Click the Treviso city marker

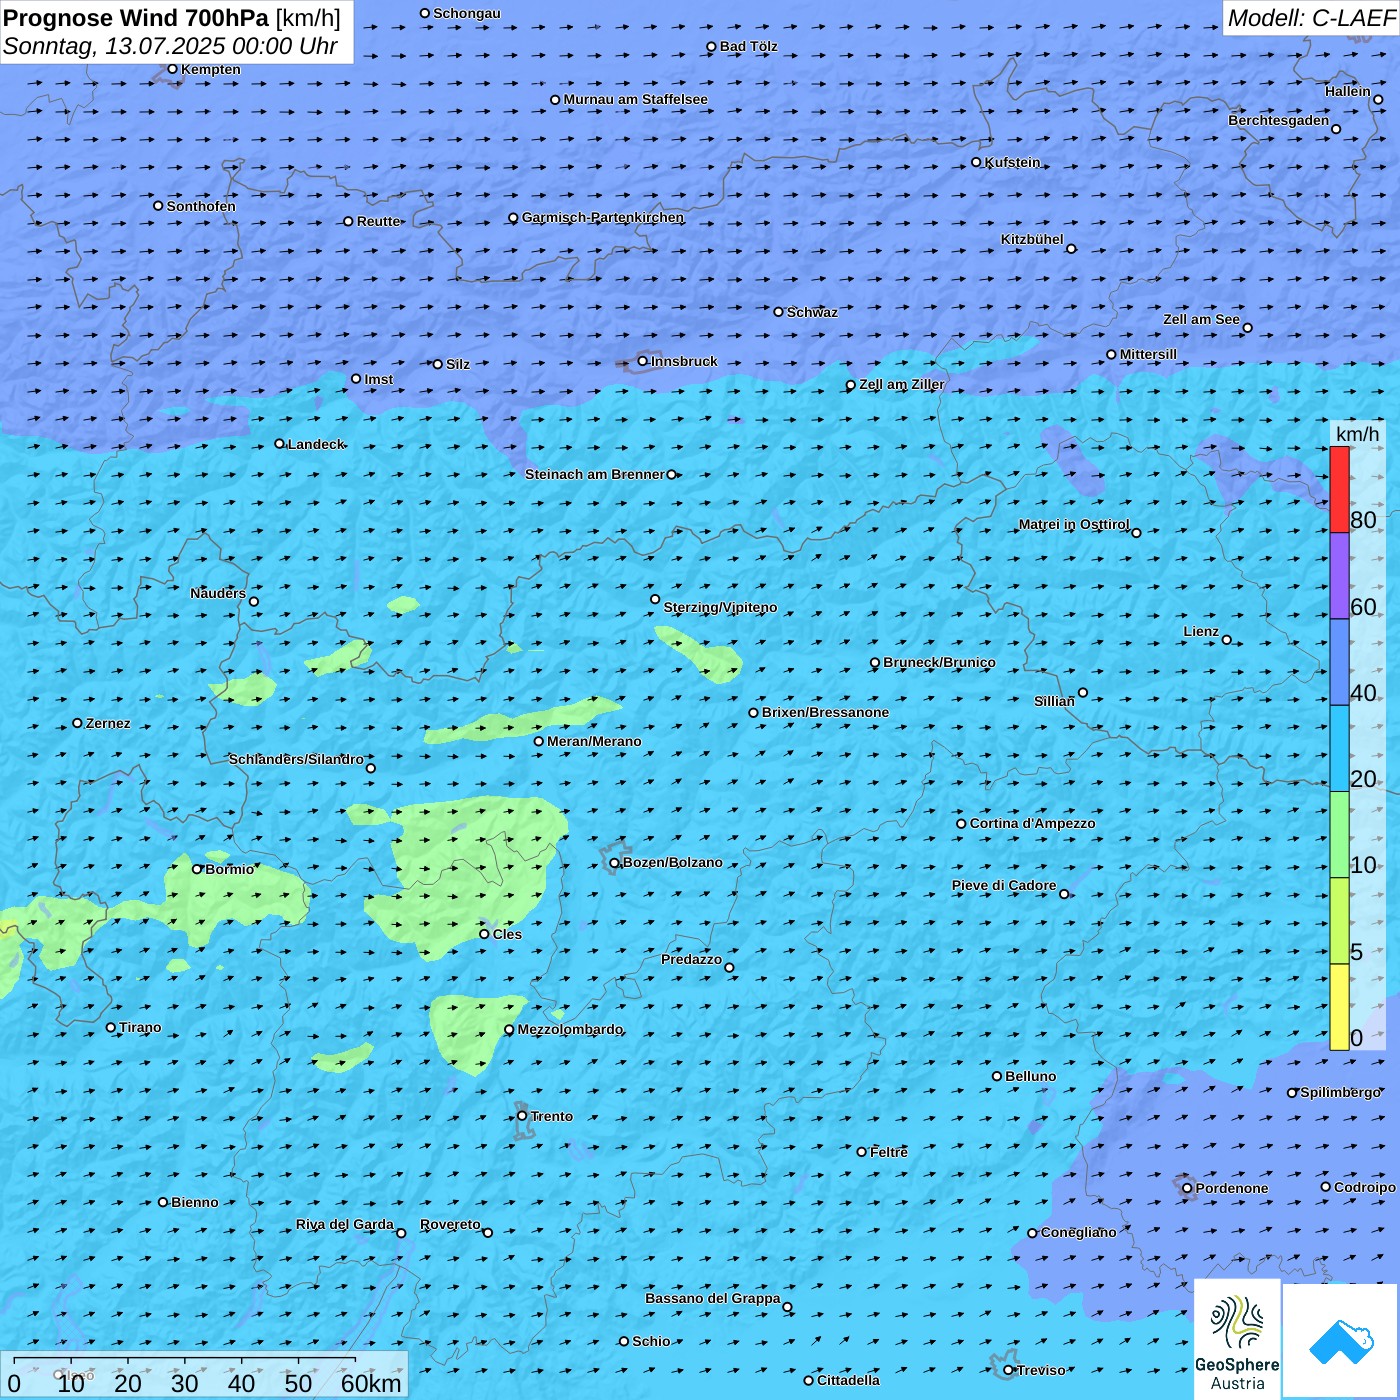pyautogui.click(x=1009, y=1370)
